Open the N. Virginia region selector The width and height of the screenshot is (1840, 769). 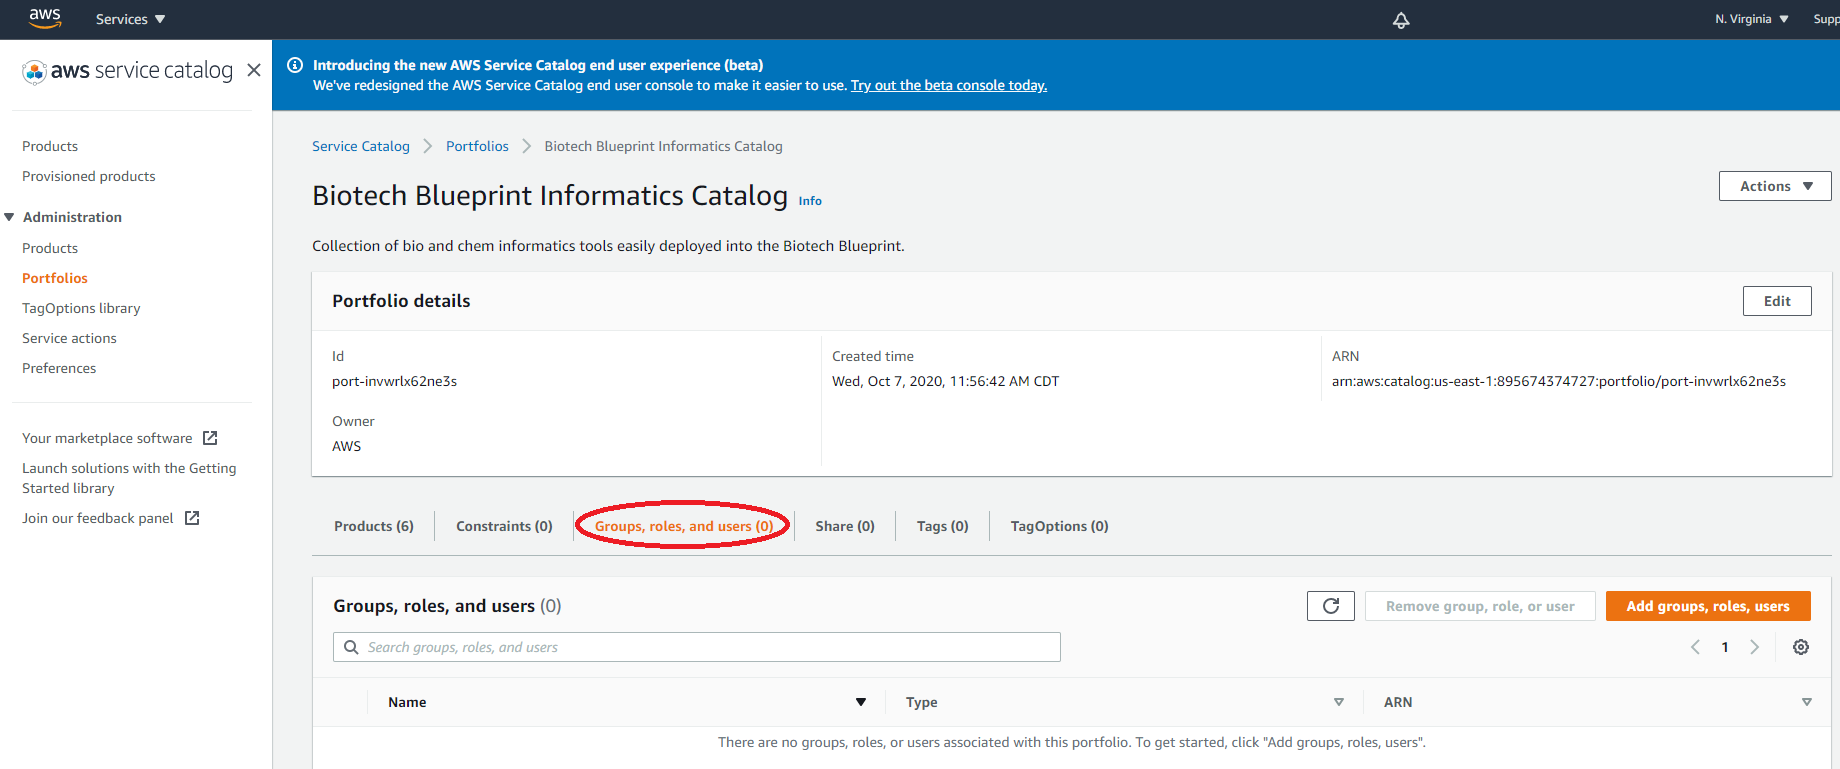pos(1752,19)
